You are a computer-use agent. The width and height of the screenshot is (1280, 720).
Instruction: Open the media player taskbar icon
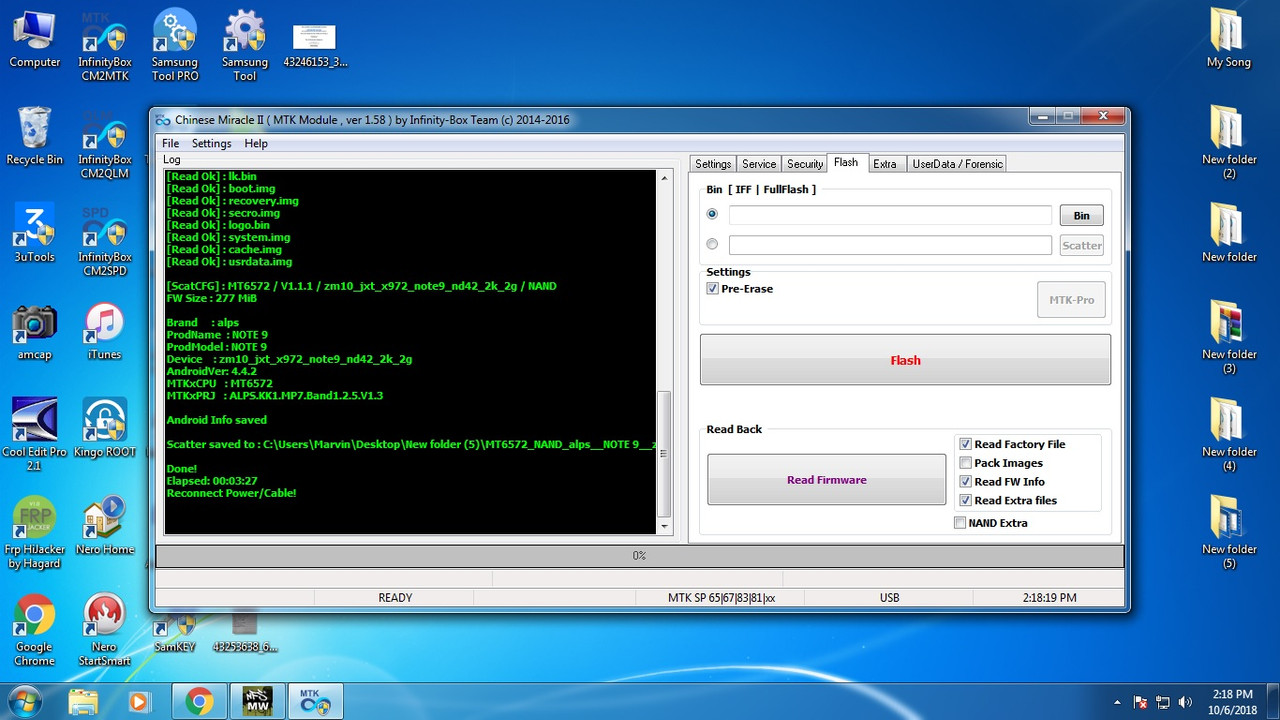pos(138,702)
